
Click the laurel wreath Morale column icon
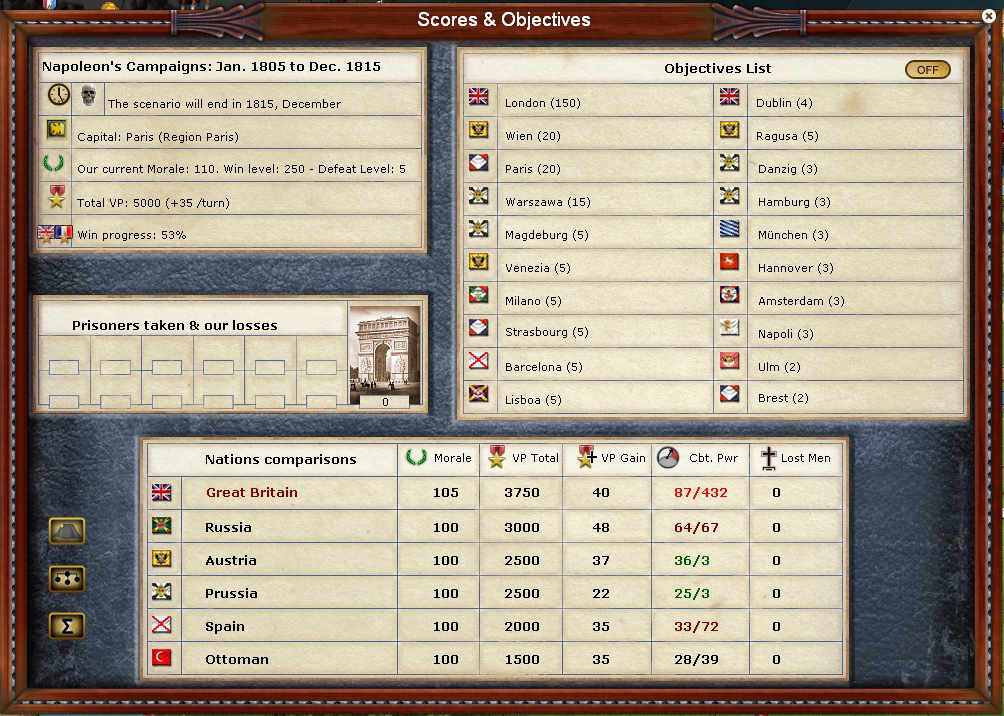point(416,457)
